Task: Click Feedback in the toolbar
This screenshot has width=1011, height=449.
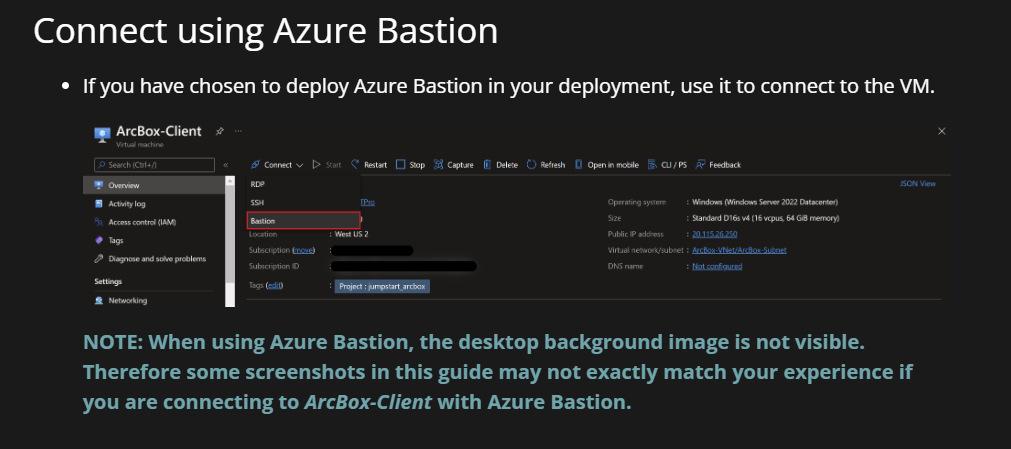Action: (x=718, y=165)
